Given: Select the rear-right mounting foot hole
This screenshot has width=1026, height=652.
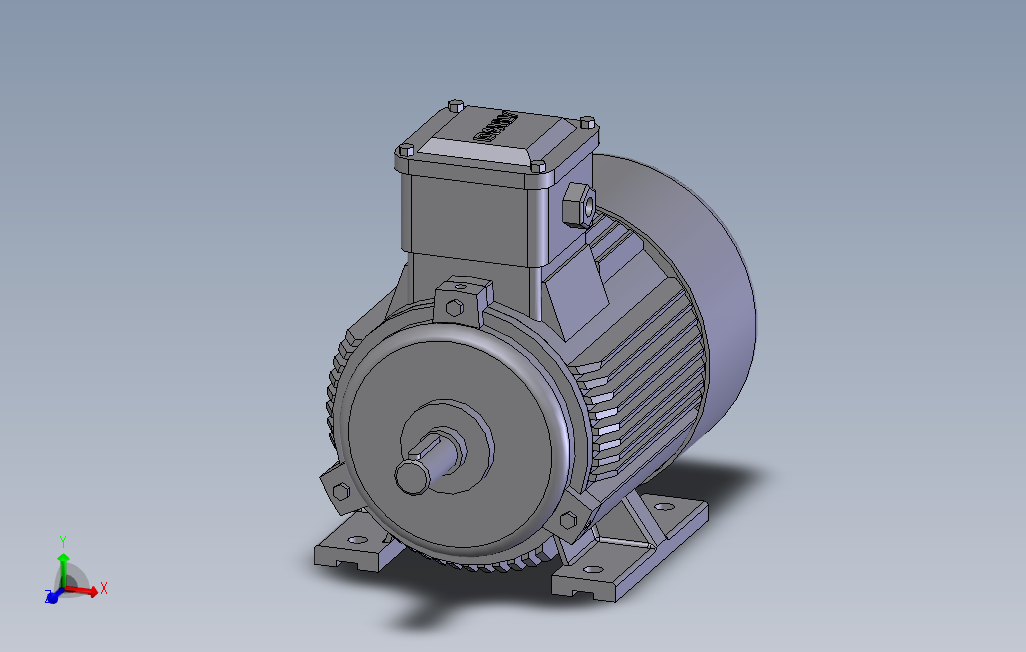Looking at the screenshot, I should (x=663, y=507).
